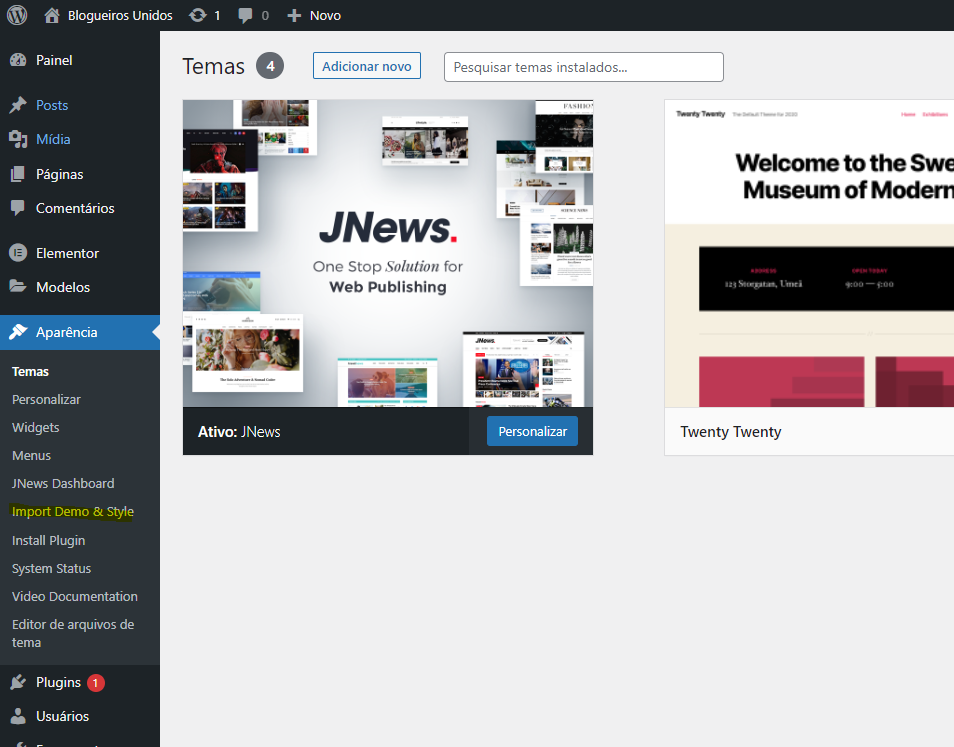Open Personalizar in the Aparência submenu
Viewport: 954px width, 747px height.
point(46,400)
